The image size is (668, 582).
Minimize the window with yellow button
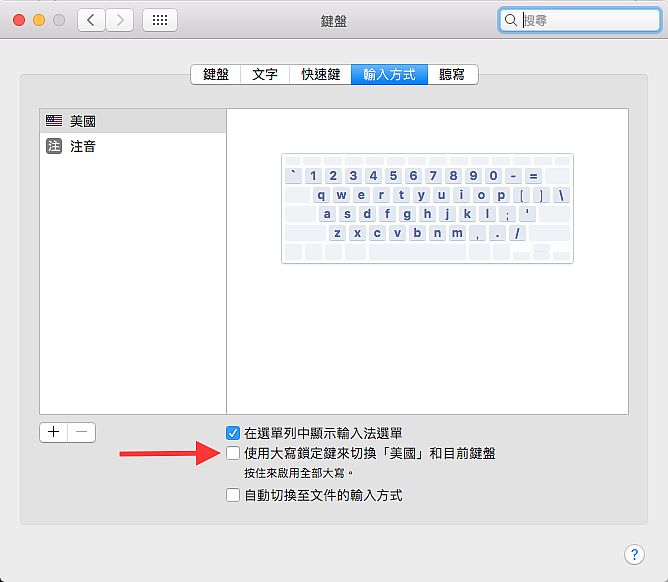39,20
